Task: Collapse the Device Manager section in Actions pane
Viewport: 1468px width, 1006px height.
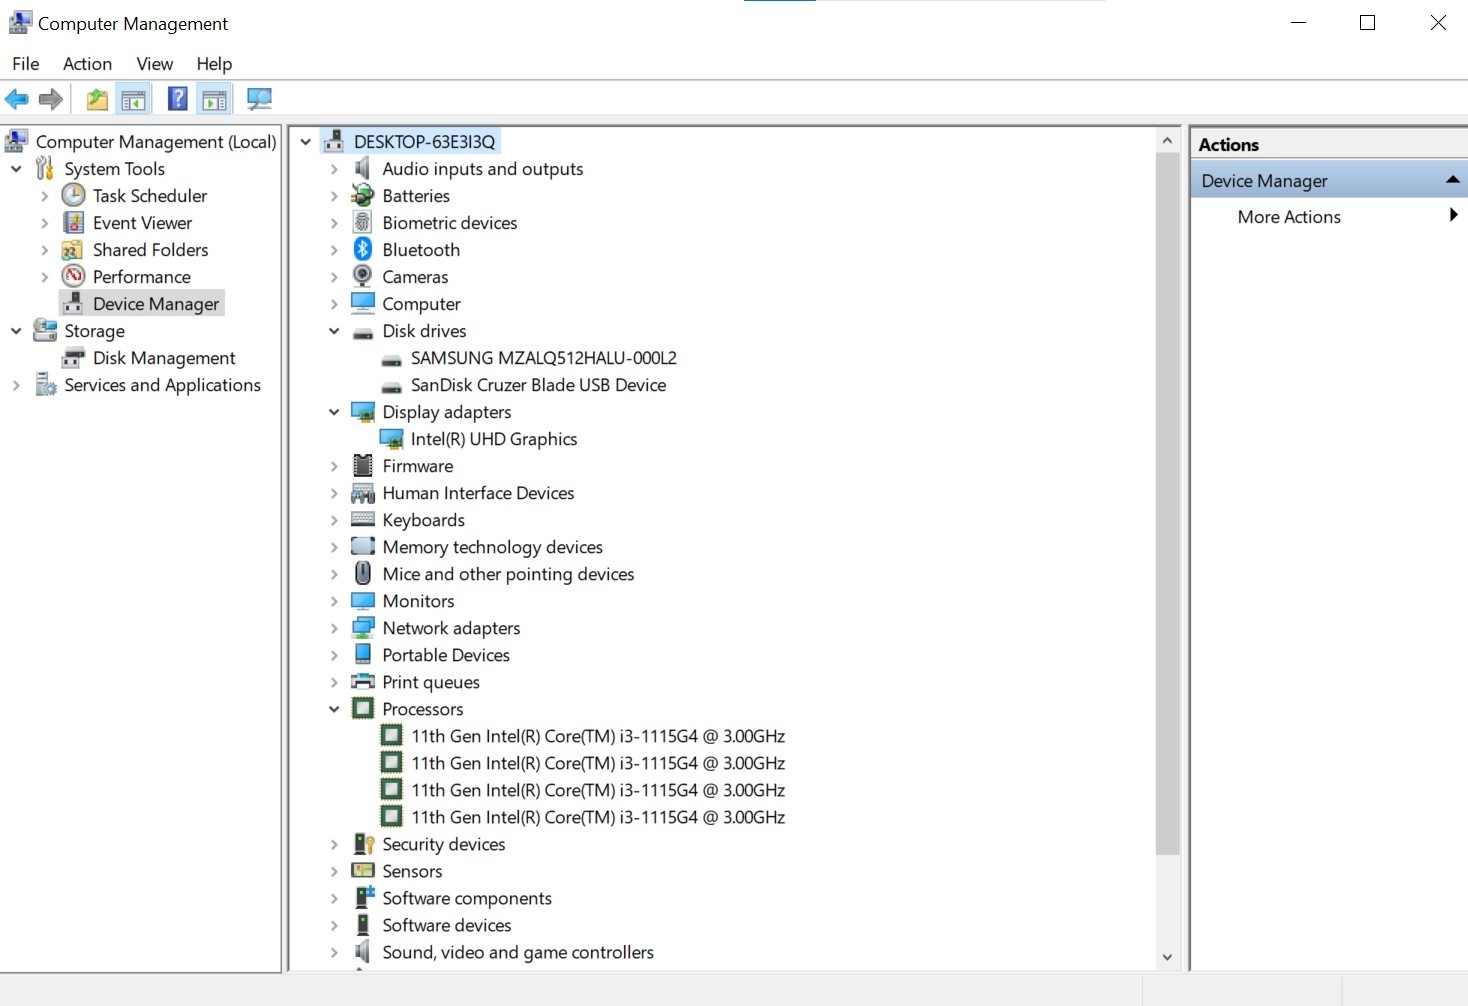Action: point(1452,181)
